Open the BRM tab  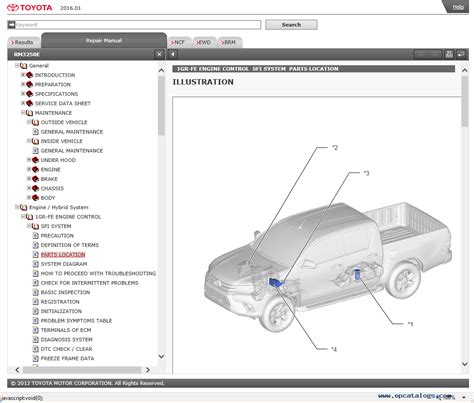pyautogui.click(x=230, y=42)
